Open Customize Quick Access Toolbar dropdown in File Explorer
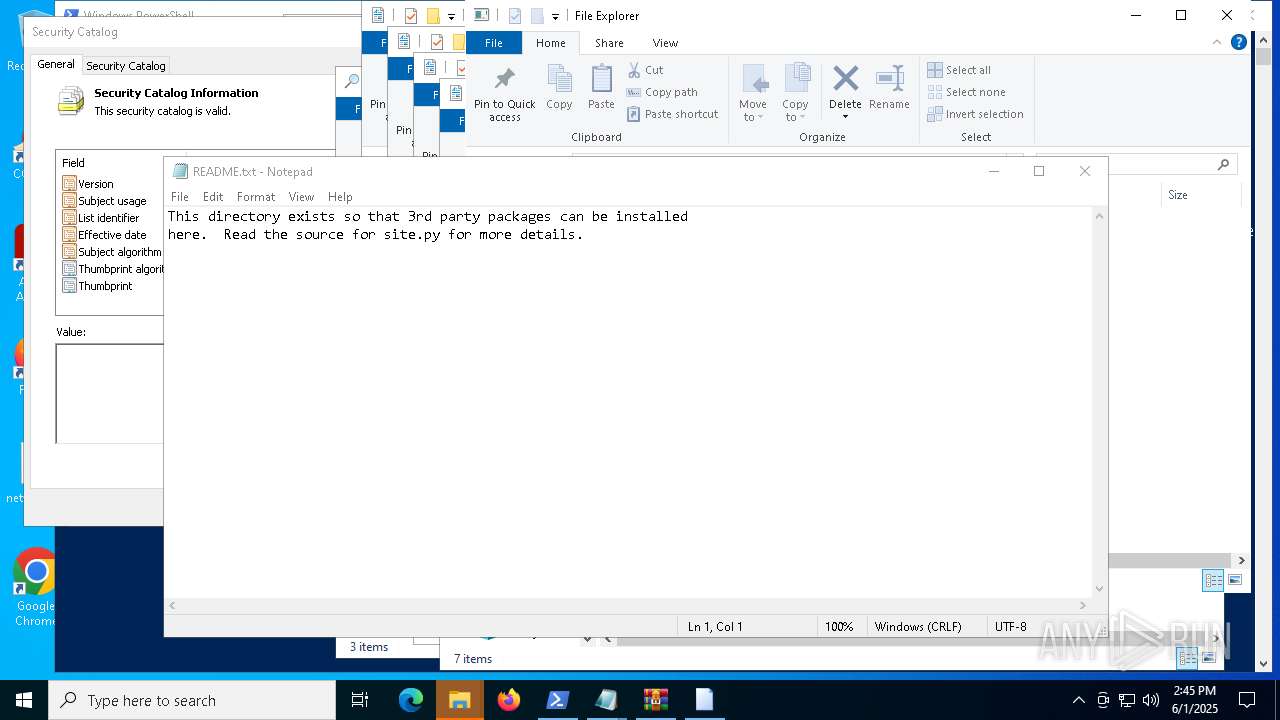This screenshot has height=720, width=1280. point(555,16)
